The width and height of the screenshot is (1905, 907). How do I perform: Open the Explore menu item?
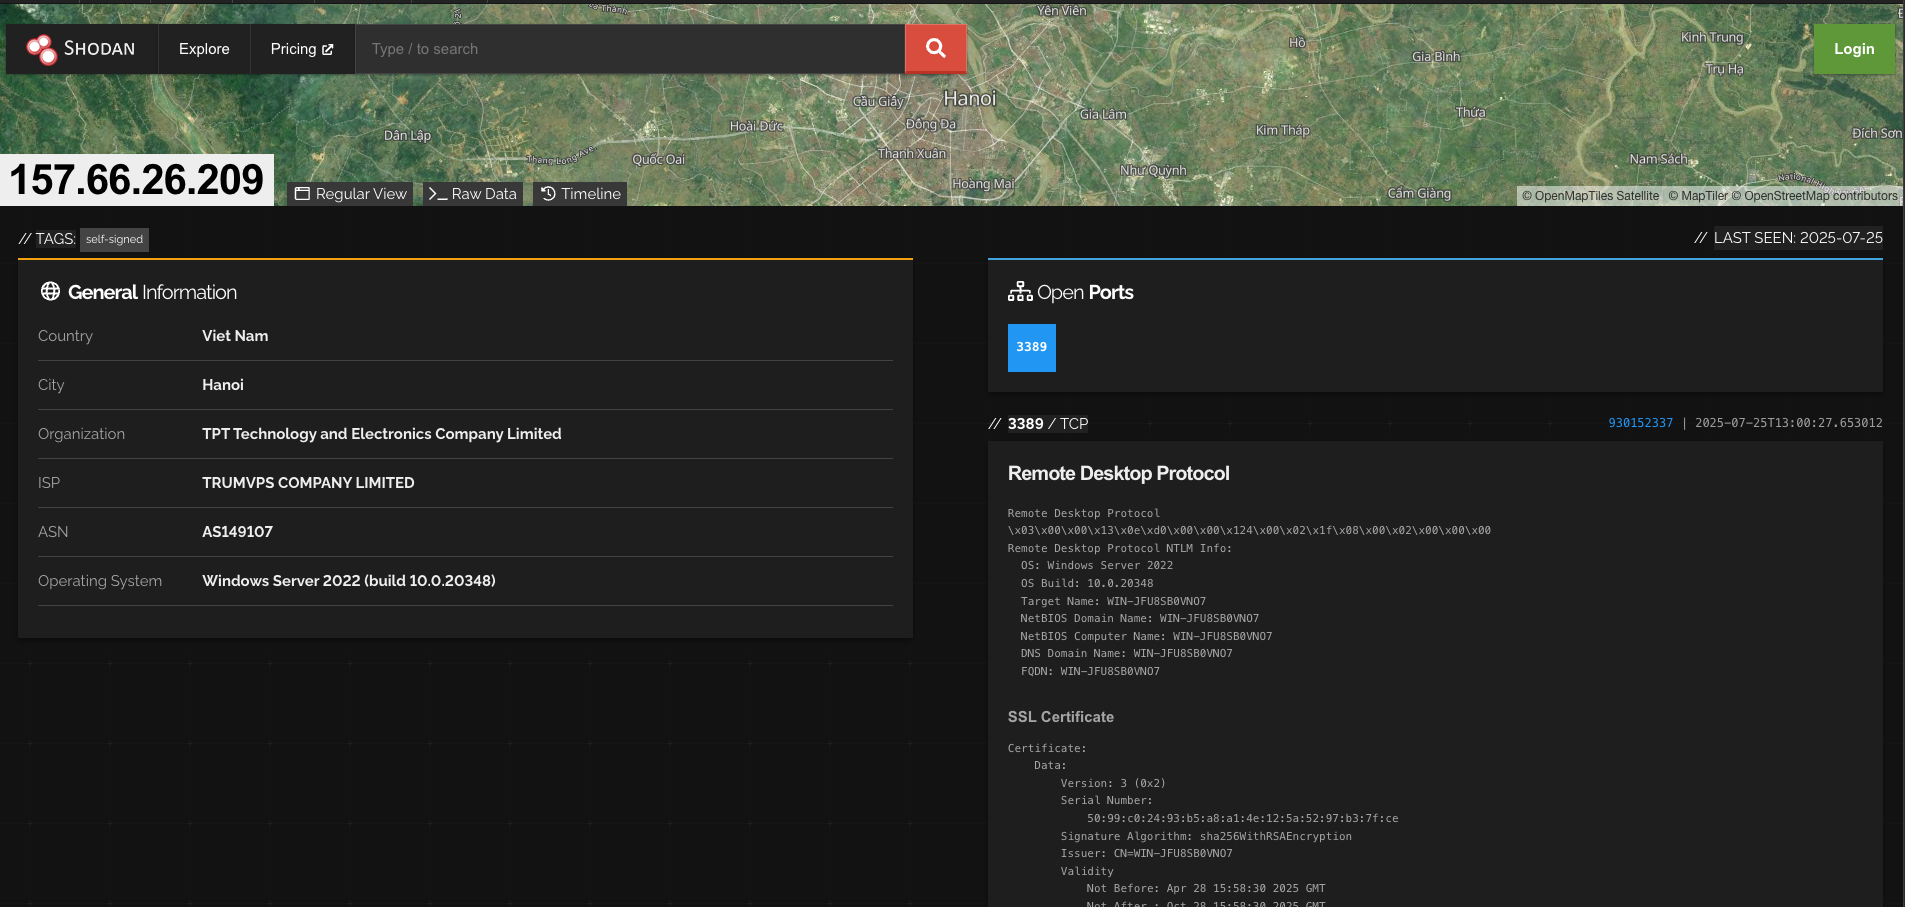(x=204, y=49)
